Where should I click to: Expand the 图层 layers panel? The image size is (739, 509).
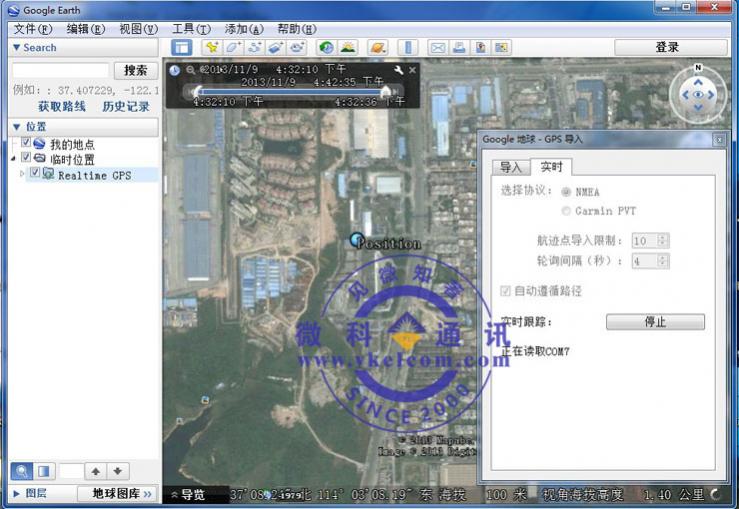16,493
